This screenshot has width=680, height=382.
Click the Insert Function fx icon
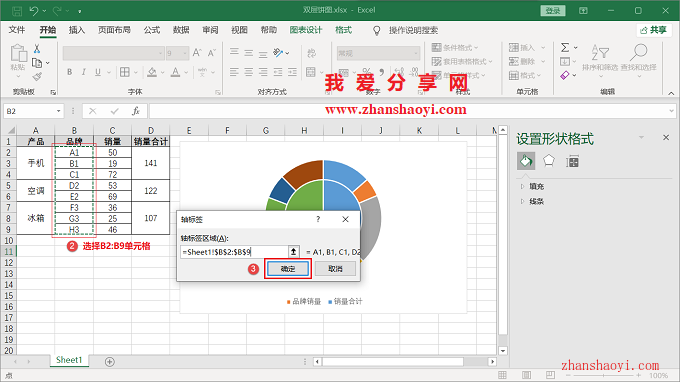136,111
